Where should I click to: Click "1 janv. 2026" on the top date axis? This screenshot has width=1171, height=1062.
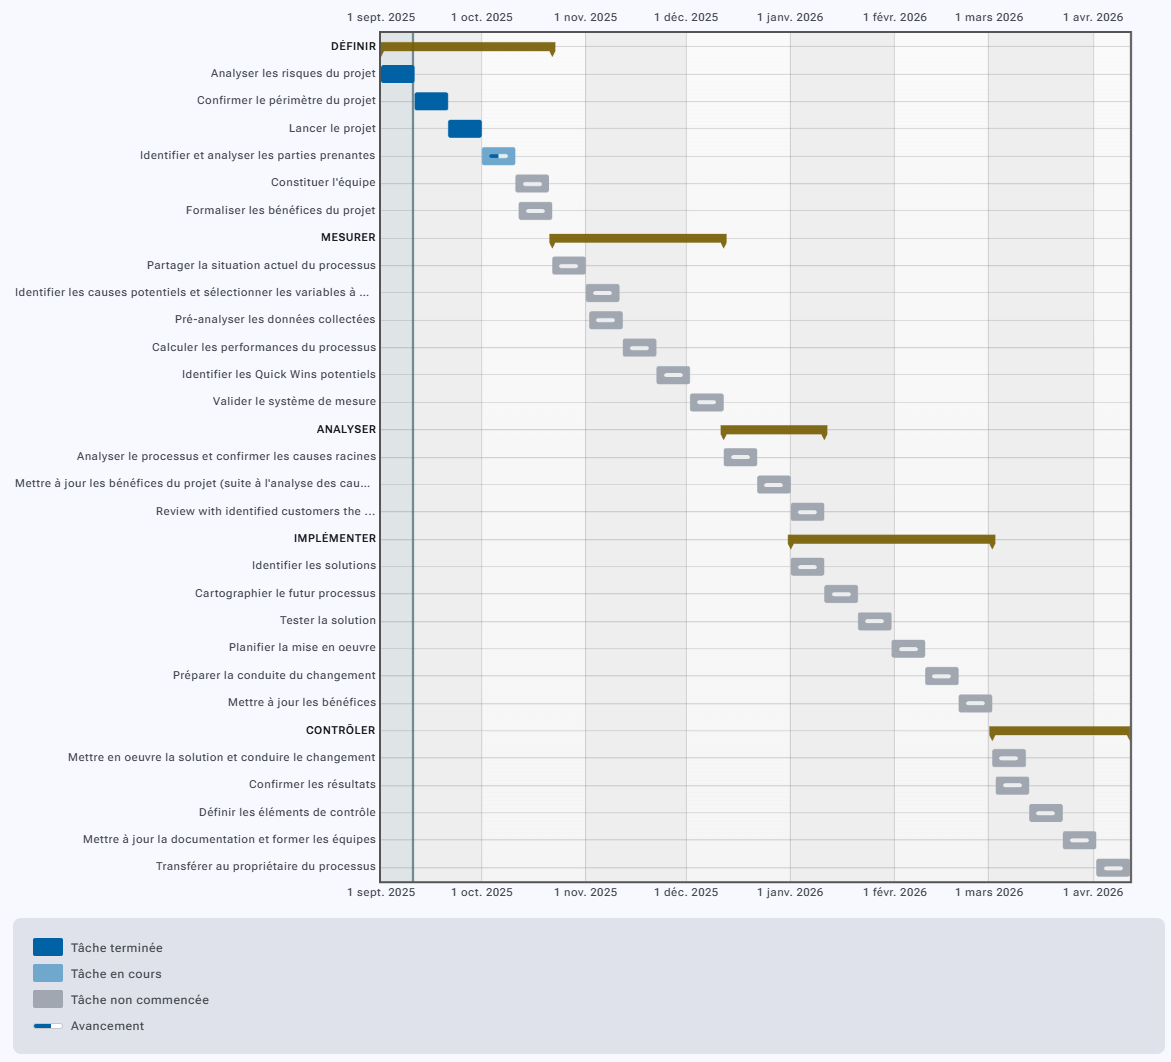coord(790,17)
